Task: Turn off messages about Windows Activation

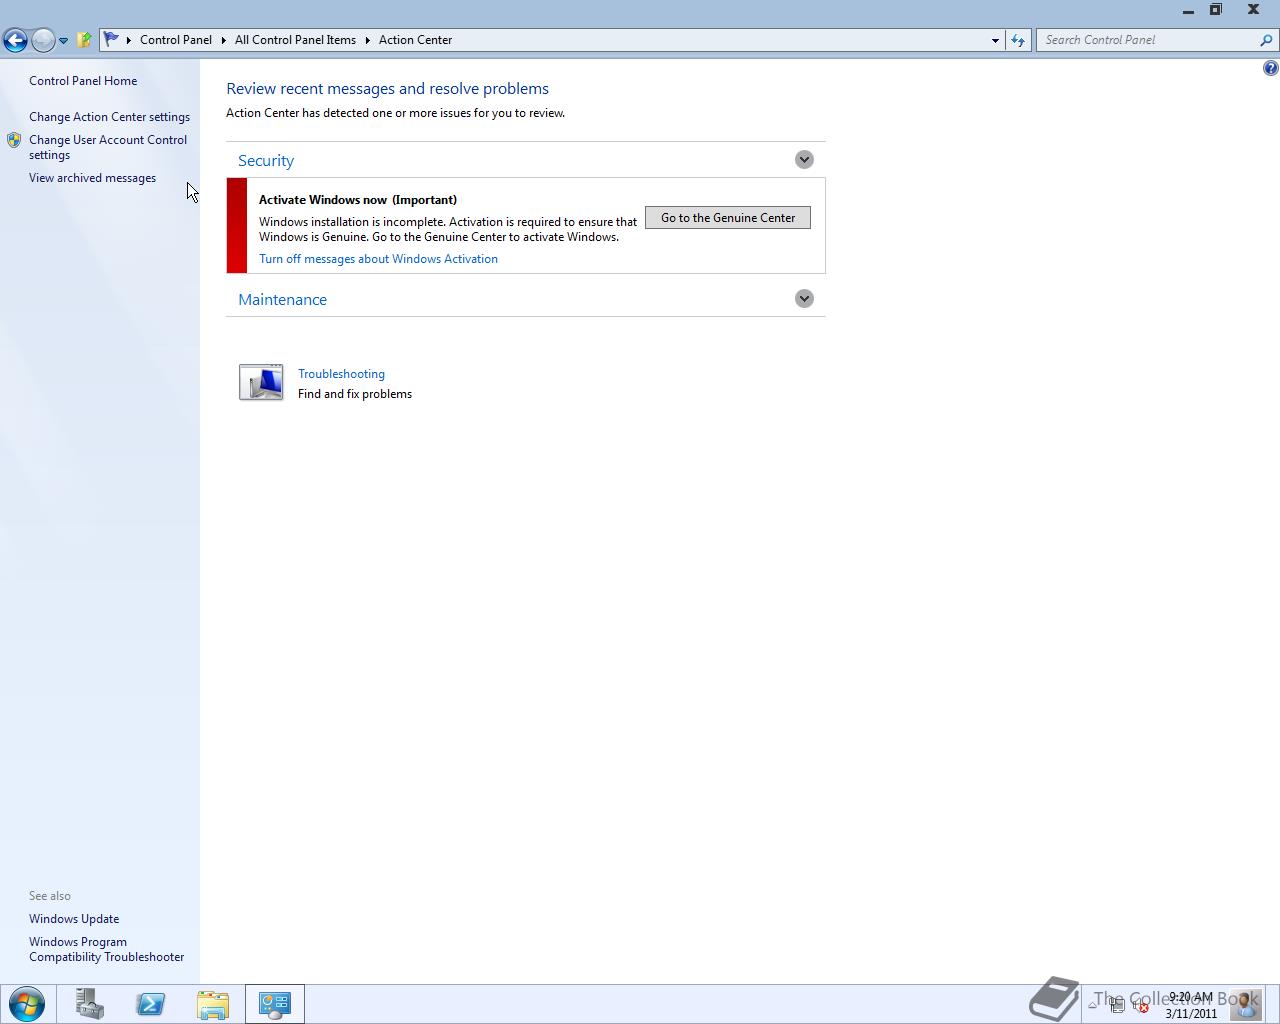Action: pyautogui.click(x=378, y=259)
